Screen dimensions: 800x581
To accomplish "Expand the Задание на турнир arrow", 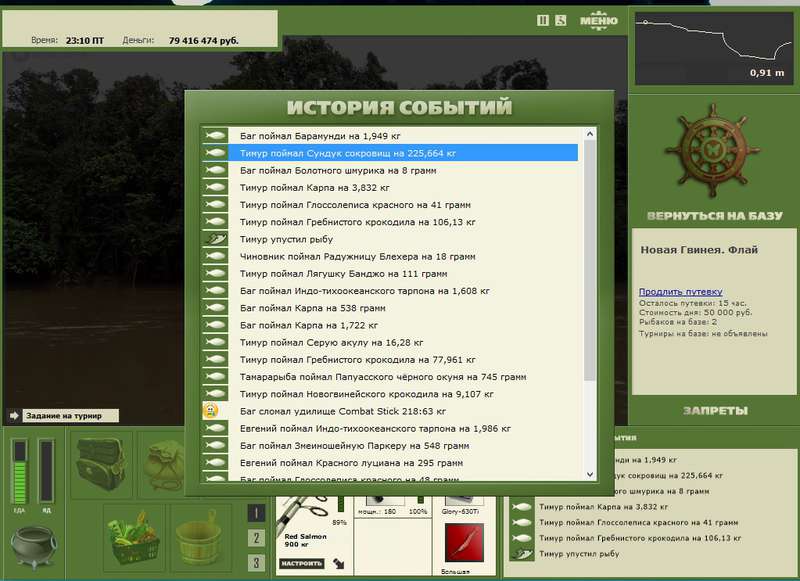I will (14, 416).
